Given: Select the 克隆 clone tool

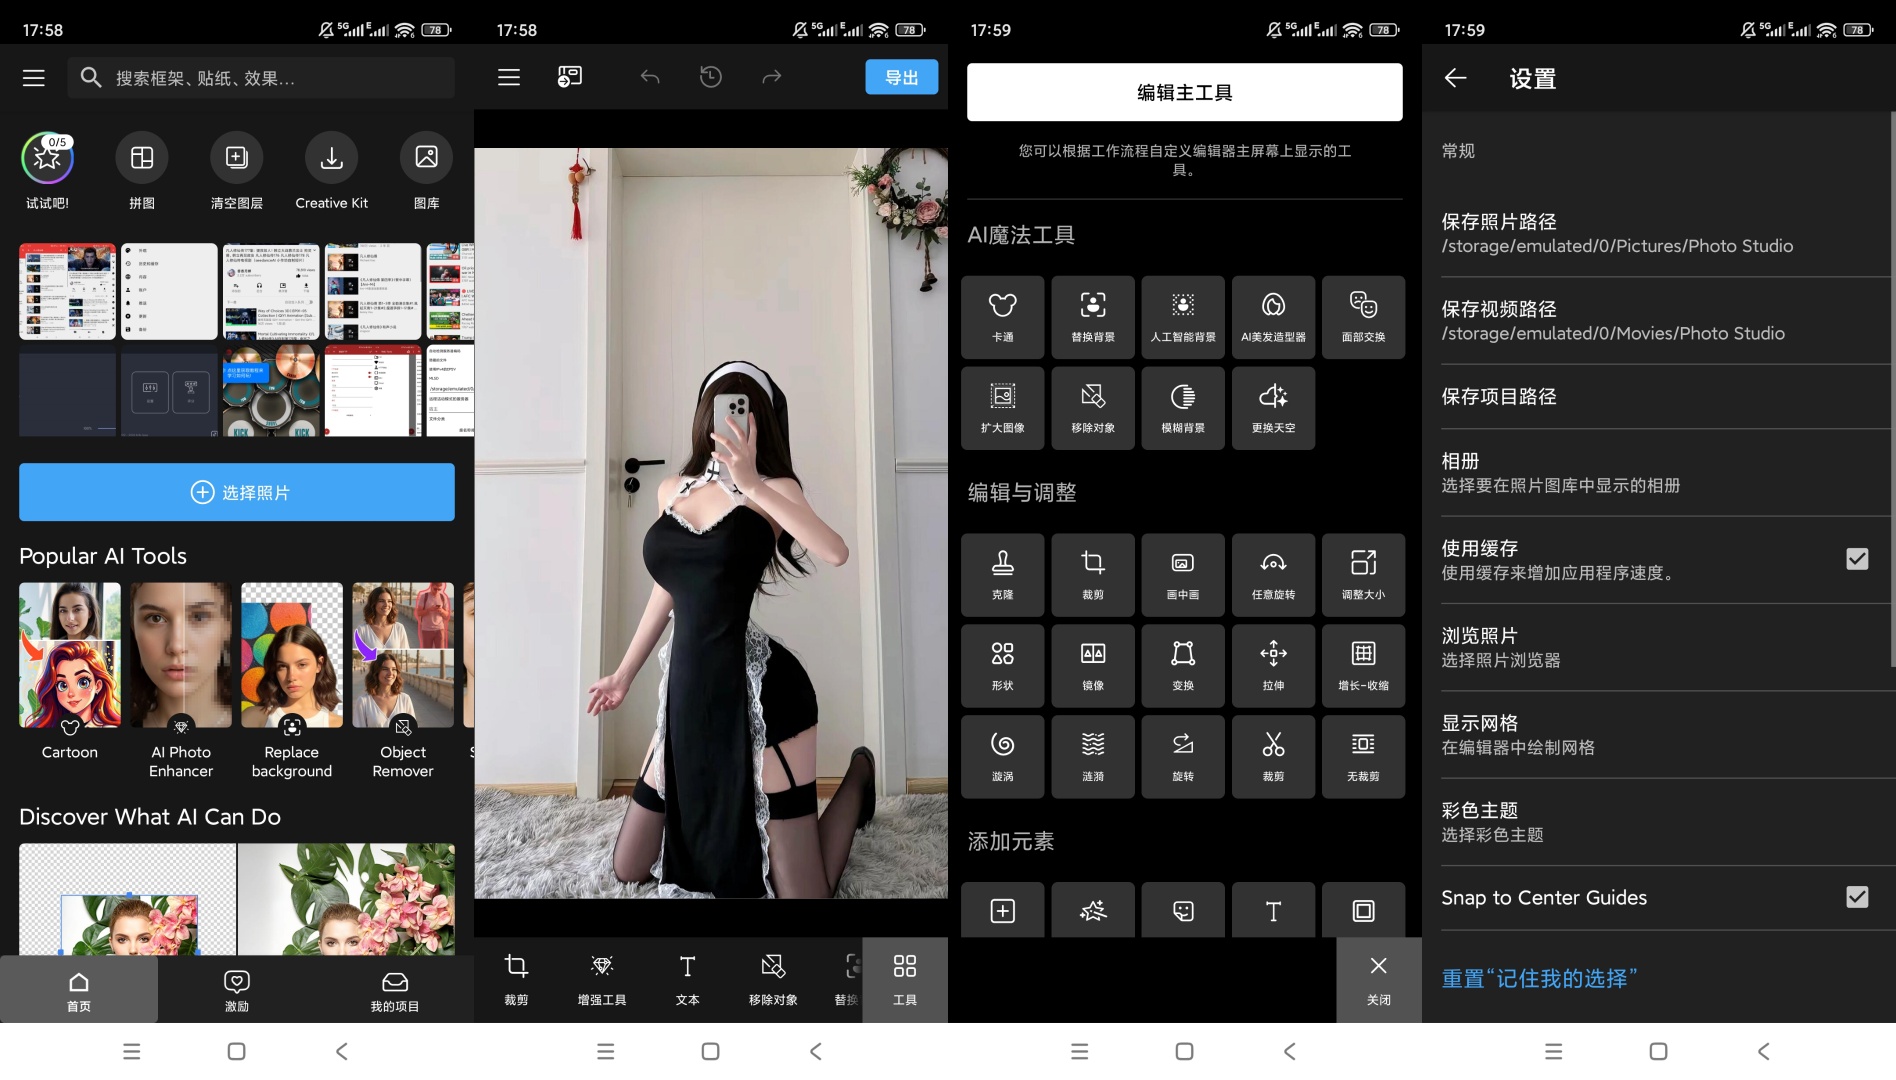Looking at the screenshot, I should (x=1002, y=575).
